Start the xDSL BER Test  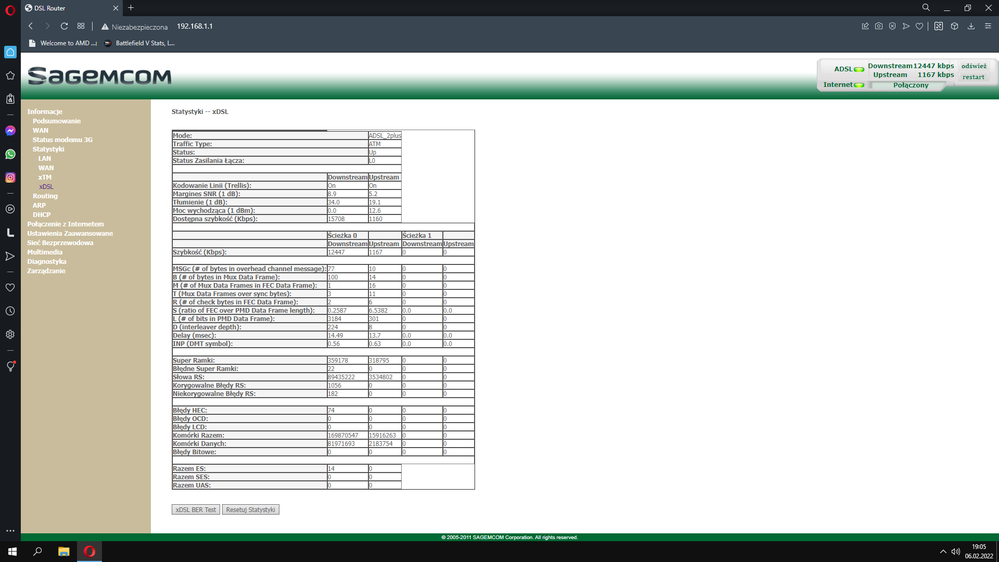click(196, 510)
